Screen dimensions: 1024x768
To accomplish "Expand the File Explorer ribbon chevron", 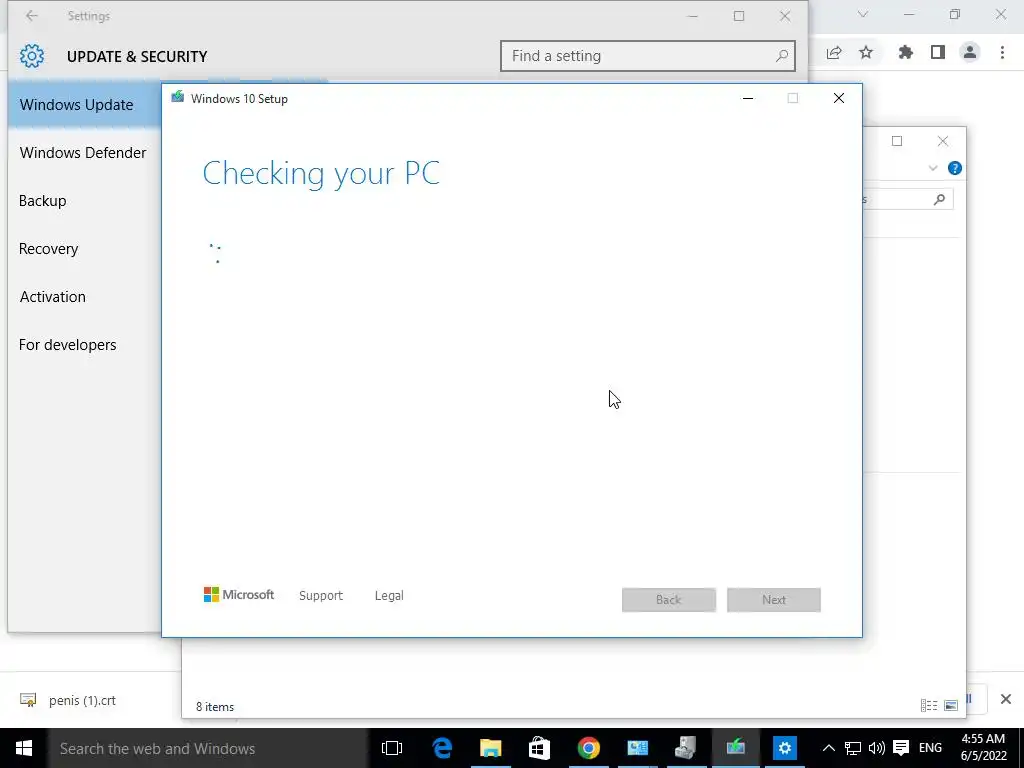I will tap(933, 168).
